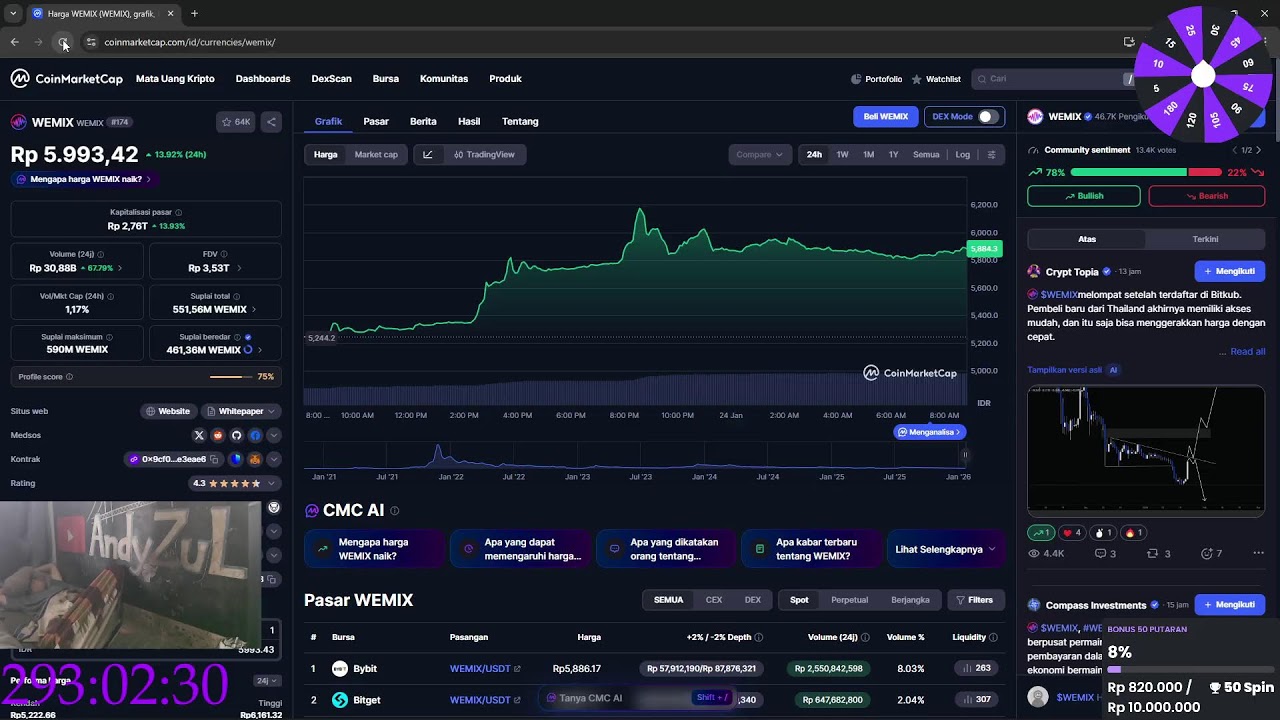Open external link for Bybit WEMIX/USDT

coord(517,669)
